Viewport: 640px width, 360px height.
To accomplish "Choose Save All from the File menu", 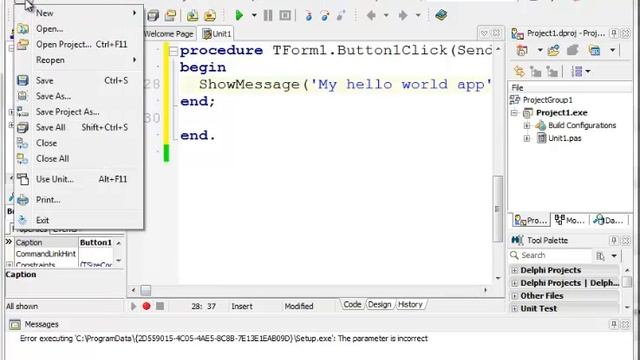I will coord(78,127).
